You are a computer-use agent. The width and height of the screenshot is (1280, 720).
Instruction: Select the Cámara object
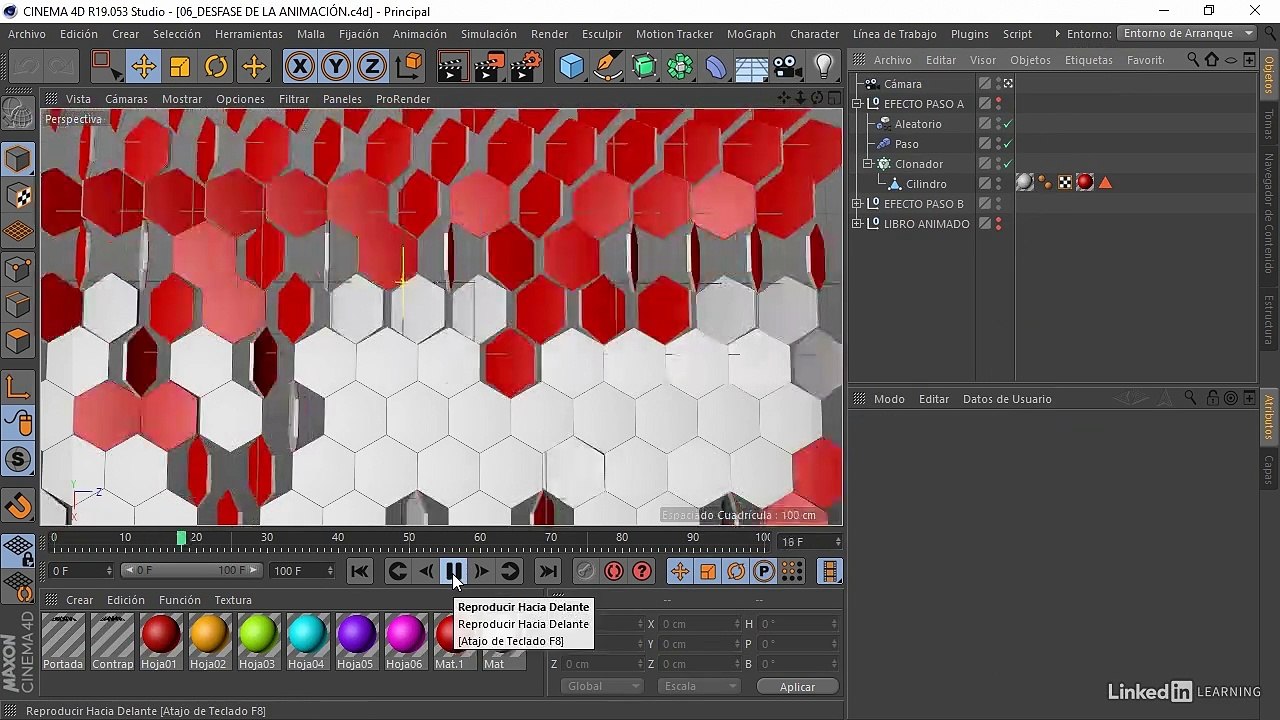pos(902,84)
